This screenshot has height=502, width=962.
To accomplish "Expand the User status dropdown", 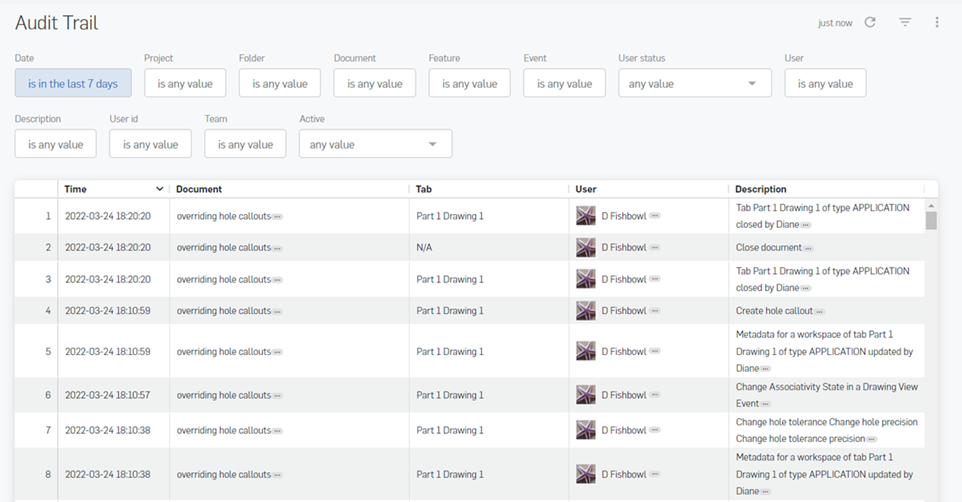I will click(x=752, y=84).
